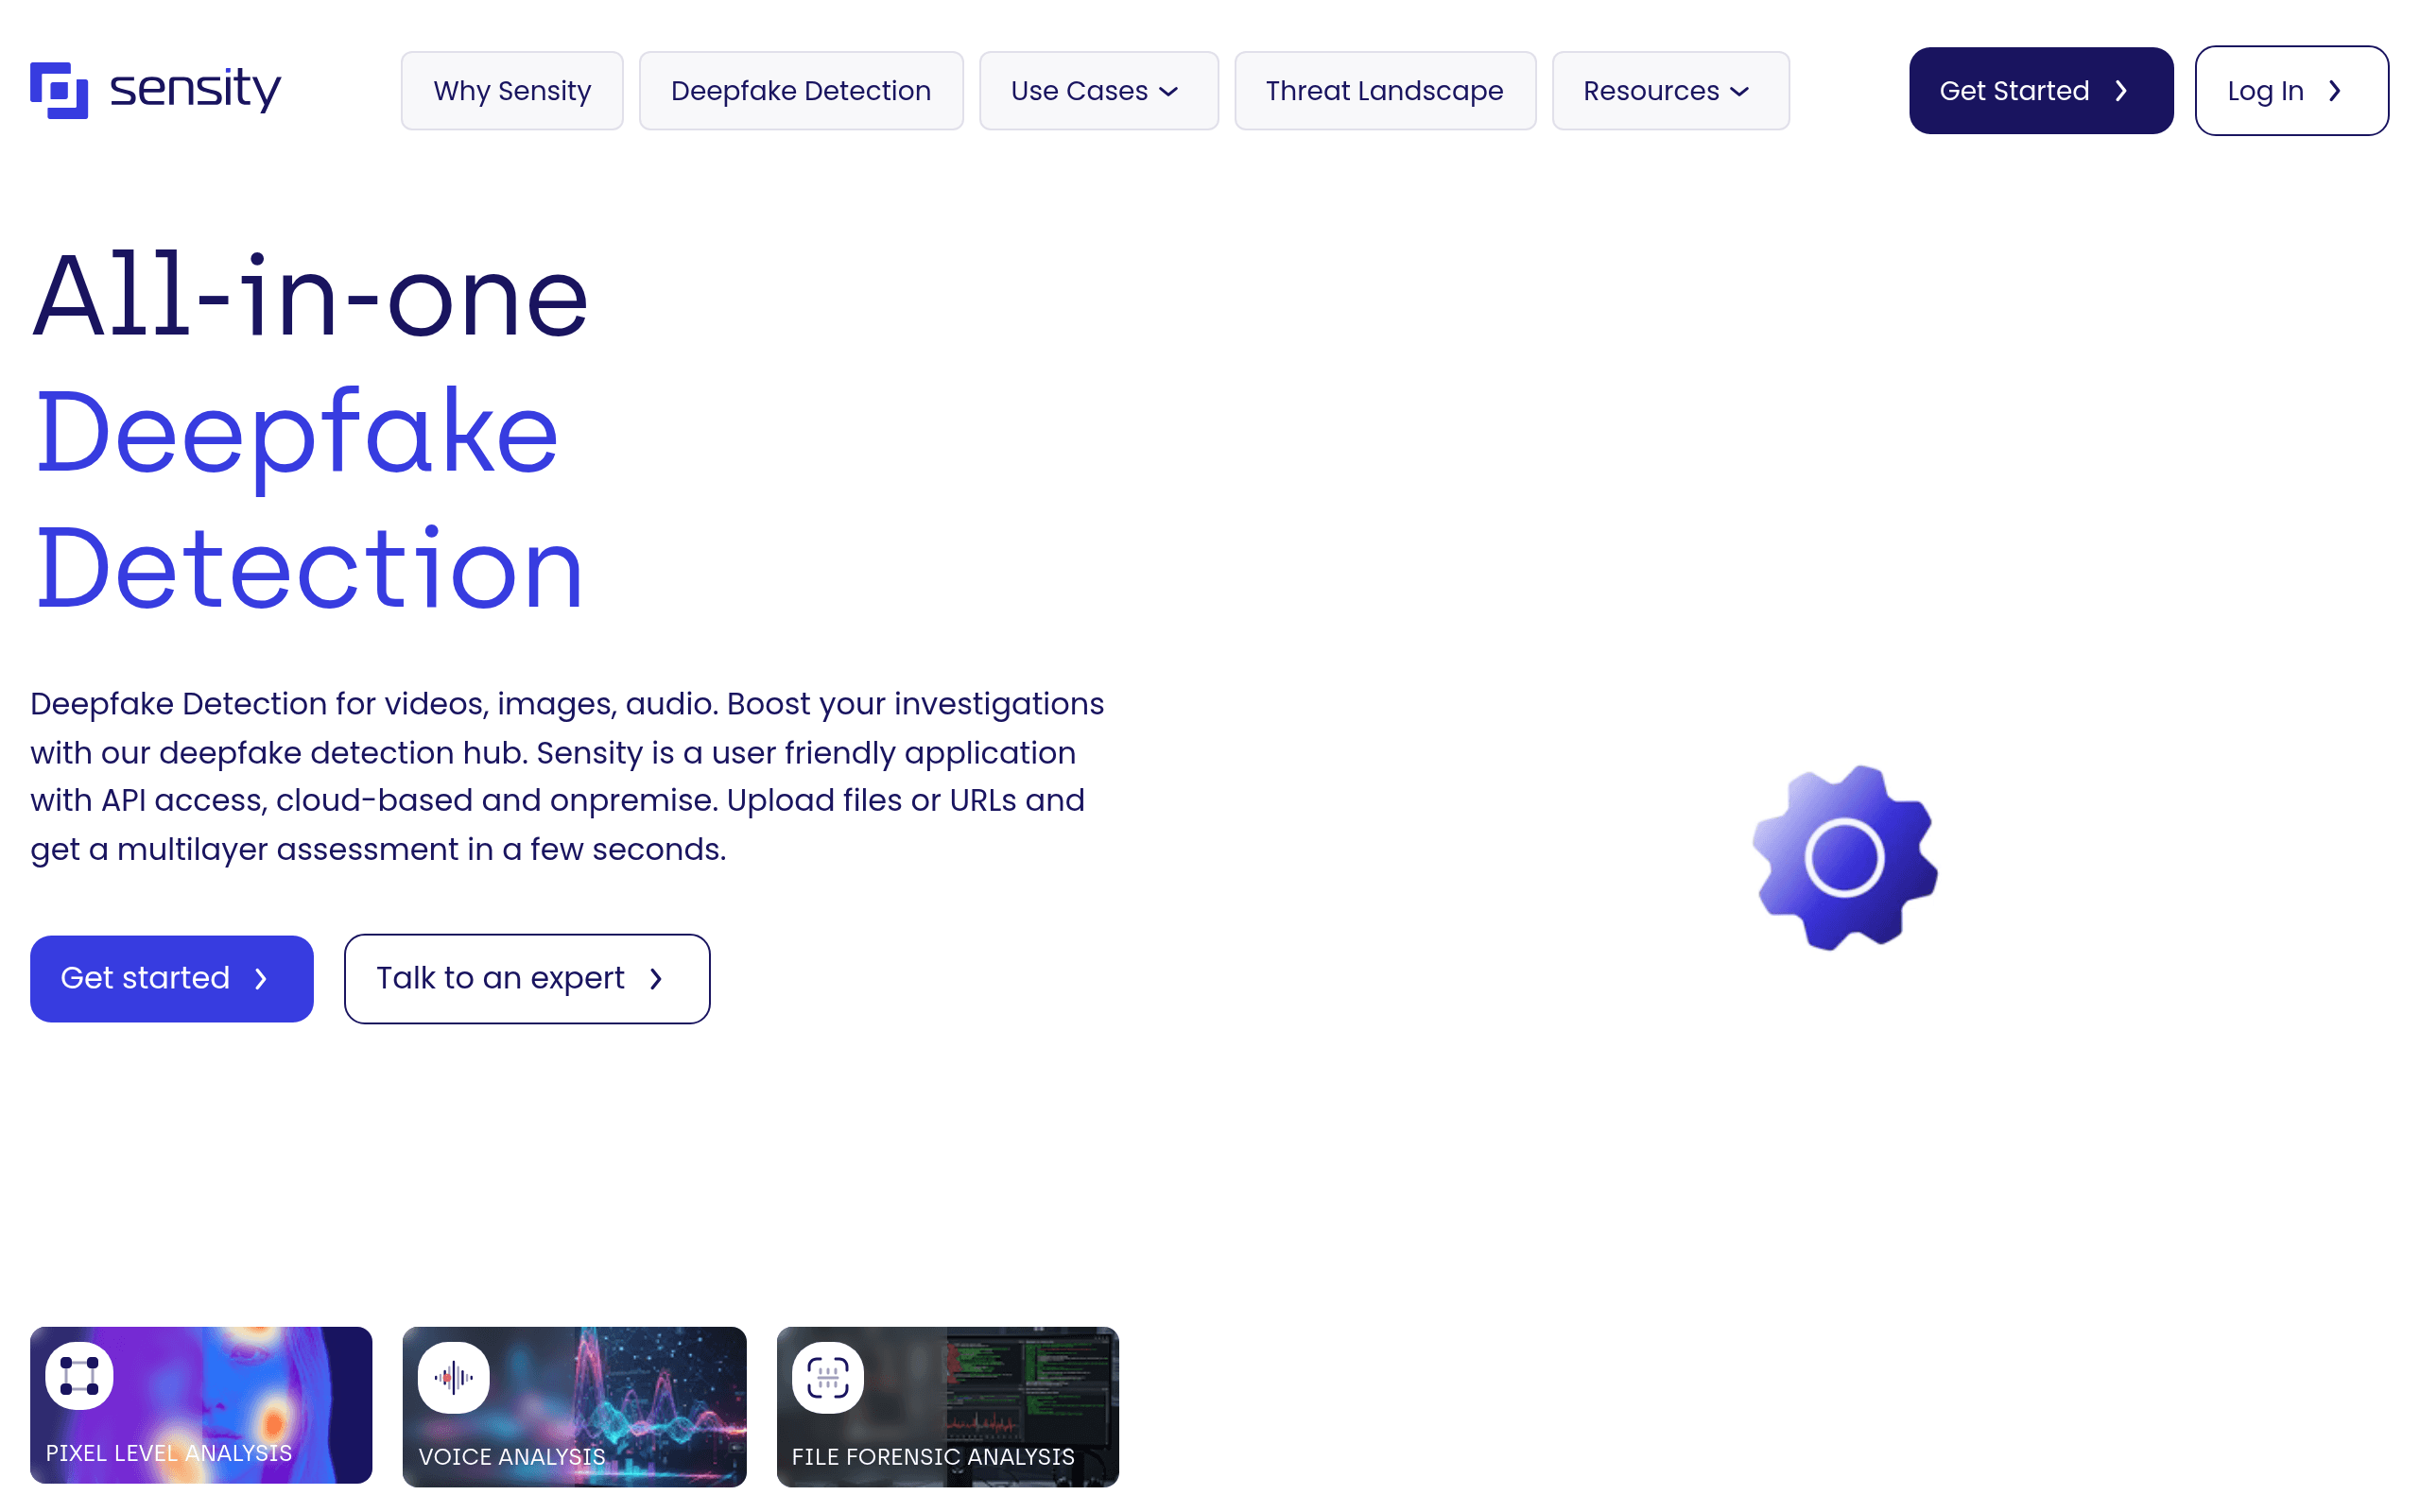Go to Deepfake Detection menu item

click(801, 91)
